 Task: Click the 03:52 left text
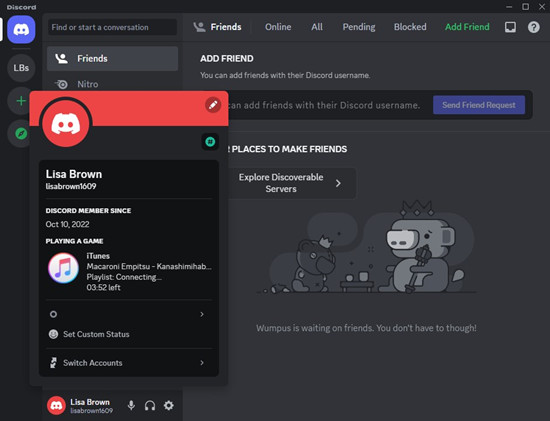point(103,288)
